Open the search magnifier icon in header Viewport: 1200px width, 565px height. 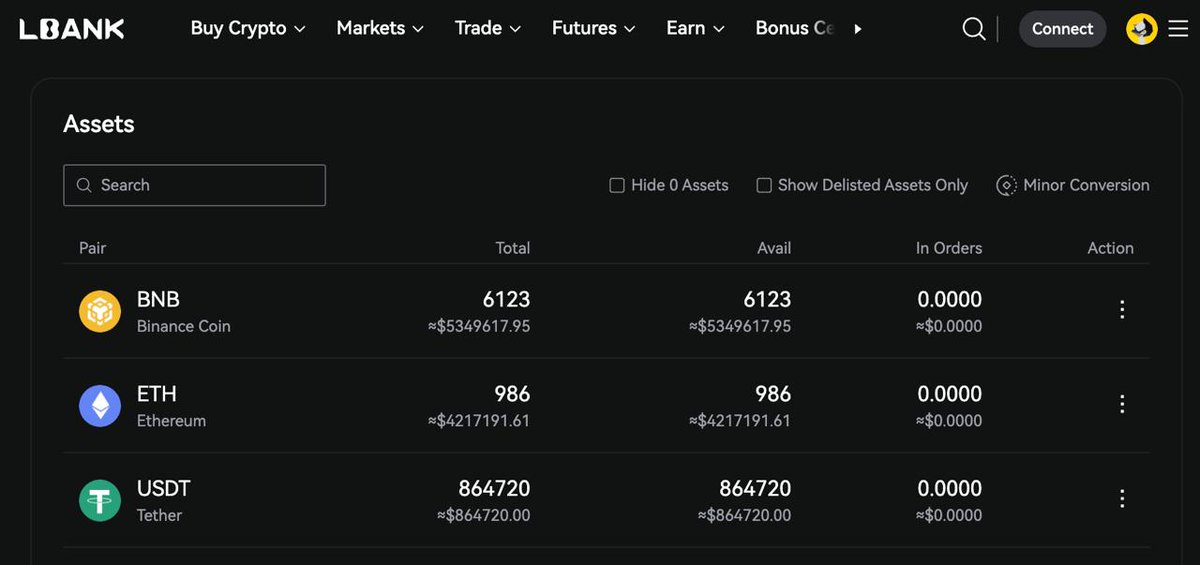[973, 29]
